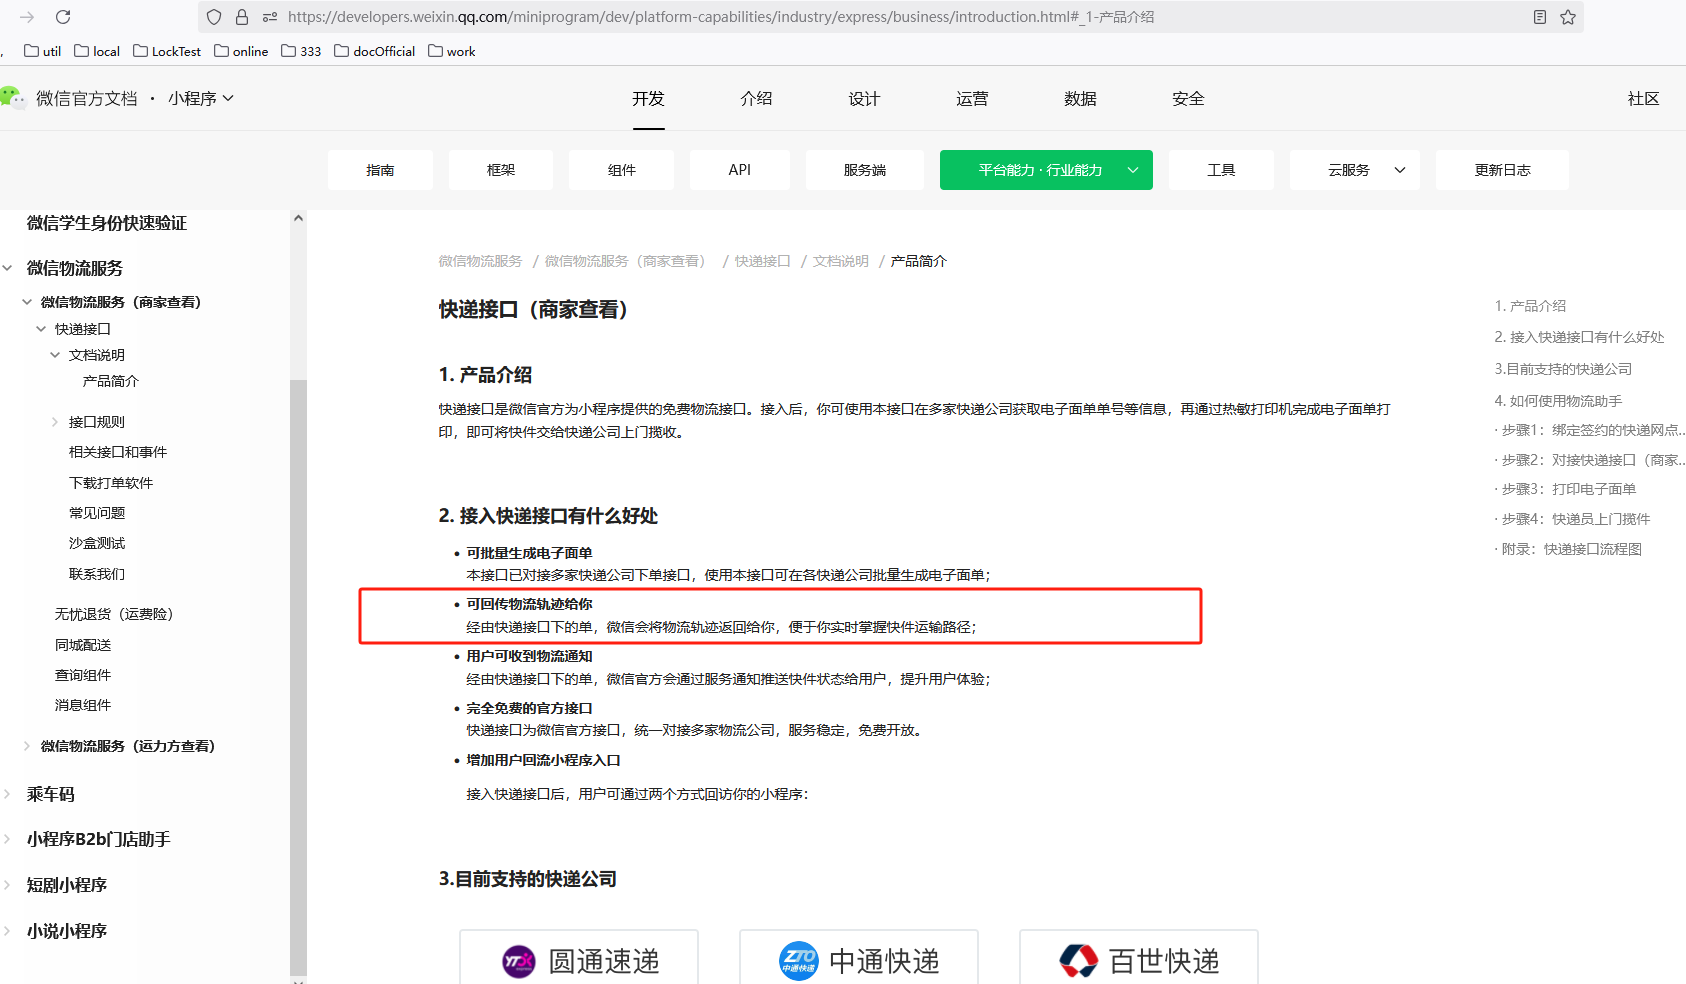The image size is (1686, 984).
Task: Expand the 小说小程序 chevron
Action: 7,931
